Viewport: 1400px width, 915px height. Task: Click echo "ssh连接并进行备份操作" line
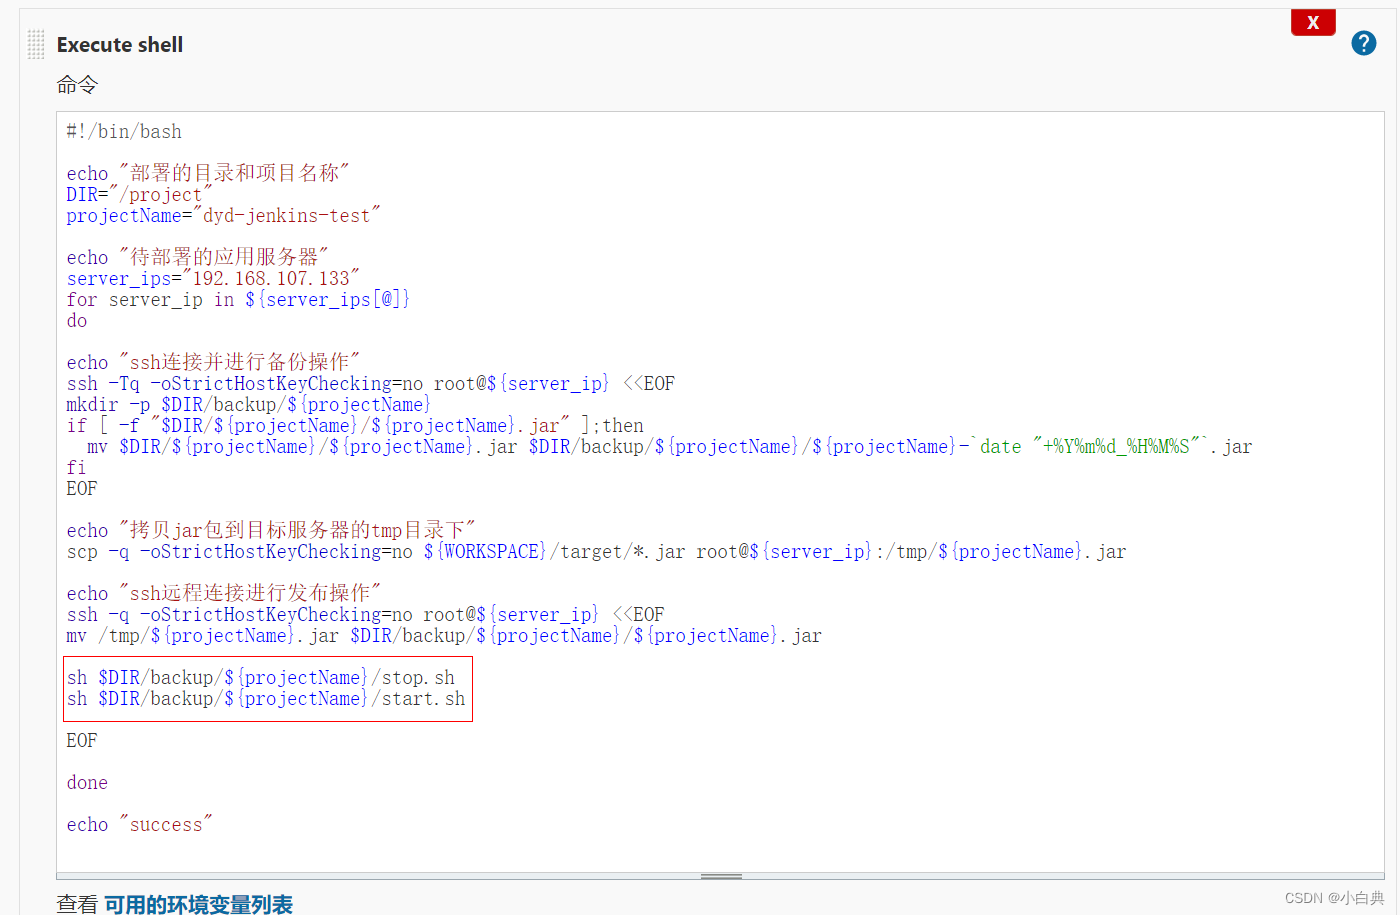213,363
